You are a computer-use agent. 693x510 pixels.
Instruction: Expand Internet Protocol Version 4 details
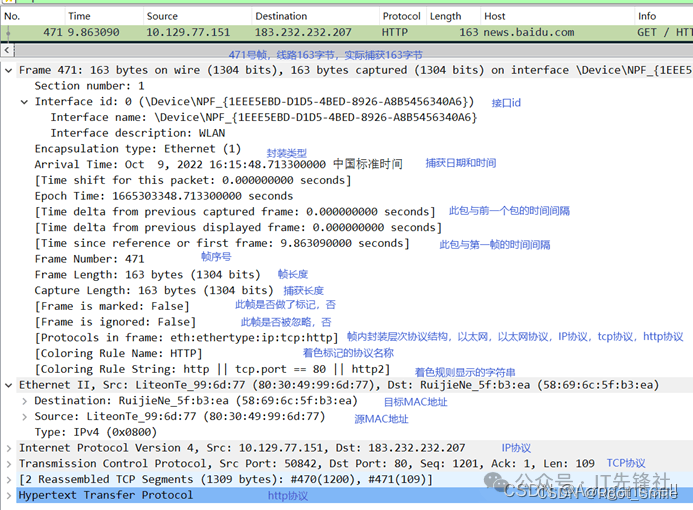9,448
